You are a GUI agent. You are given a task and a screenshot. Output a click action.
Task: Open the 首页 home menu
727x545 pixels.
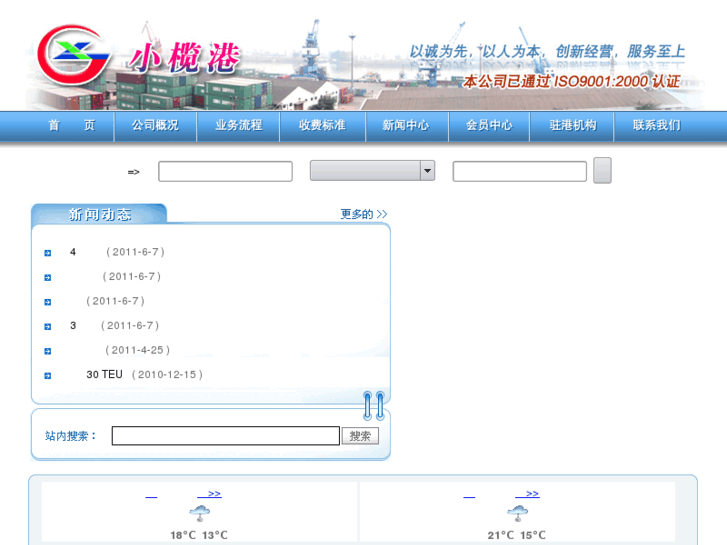point(72,125)
